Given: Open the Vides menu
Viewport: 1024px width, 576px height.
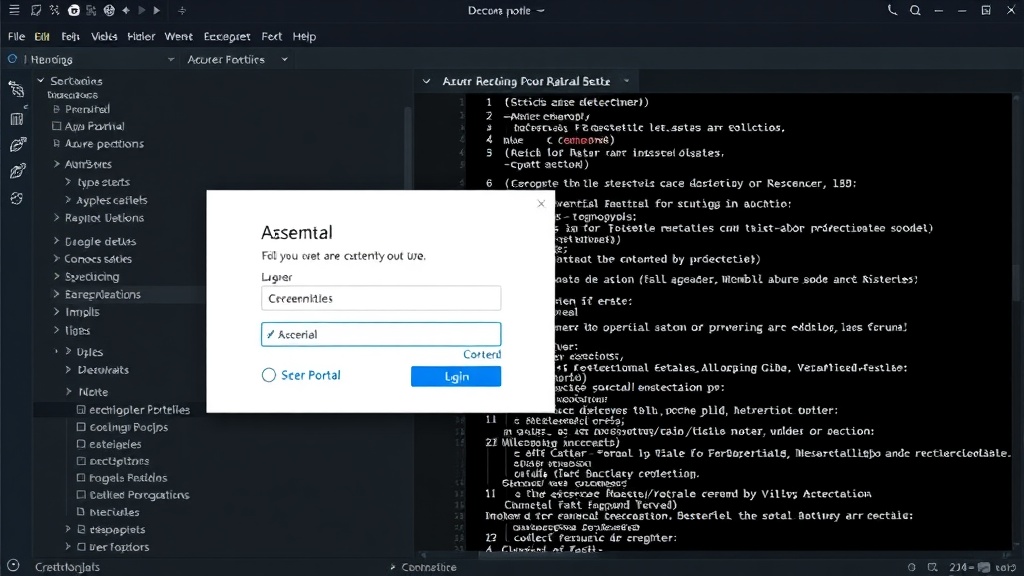Looking at the screenshot, I should click(104, 37).
